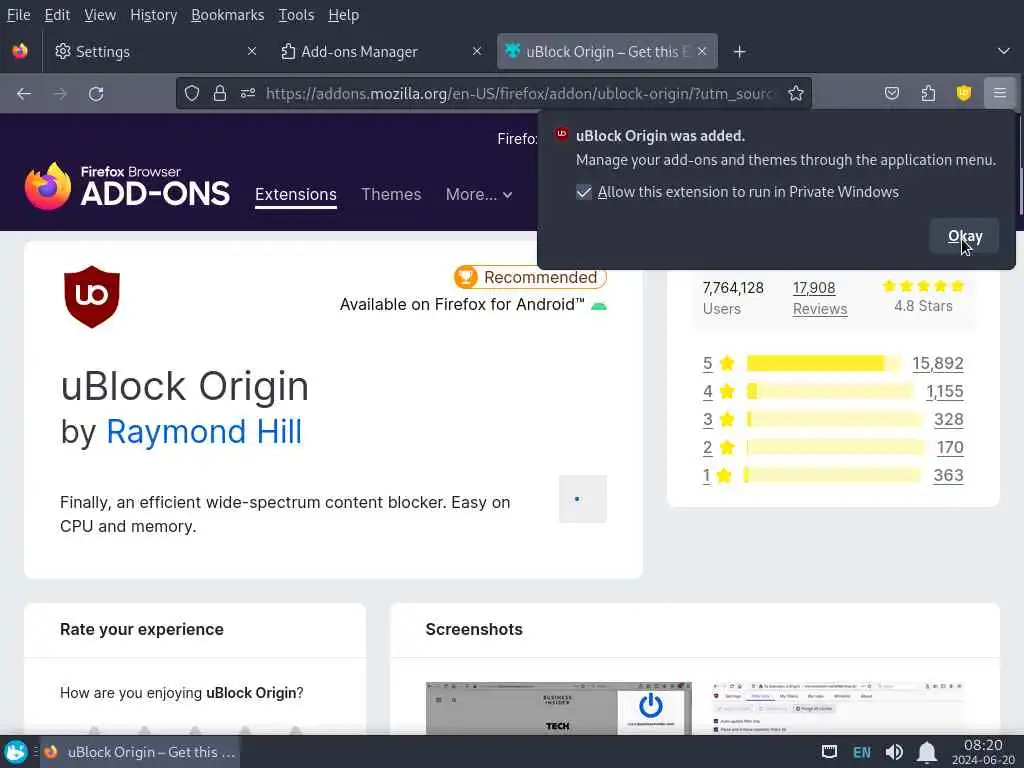This screenshot has height=768, width=1024.
Task: Open the uBlock Origin toolbar shield icon
Action: coord(963,93)
